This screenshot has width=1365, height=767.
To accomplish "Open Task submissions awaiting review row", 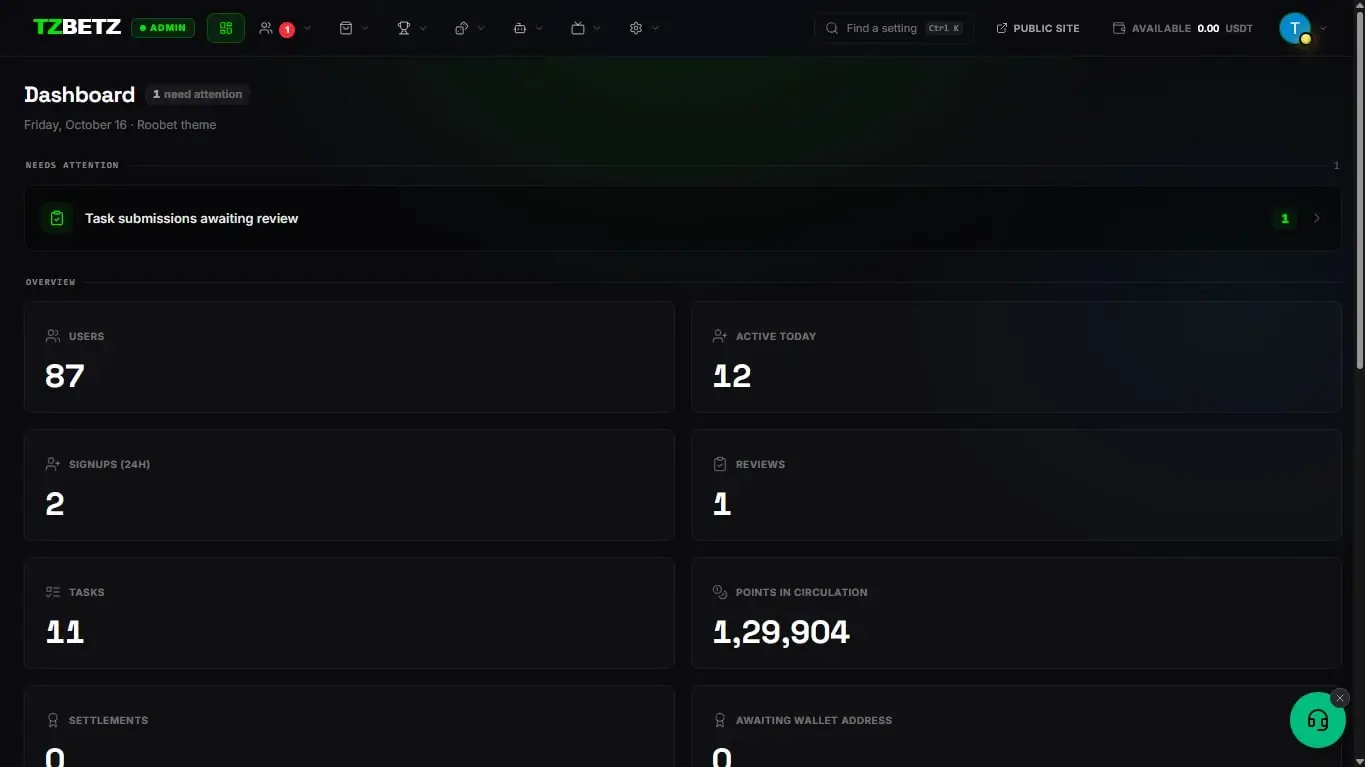I will (x=682, y=218).
